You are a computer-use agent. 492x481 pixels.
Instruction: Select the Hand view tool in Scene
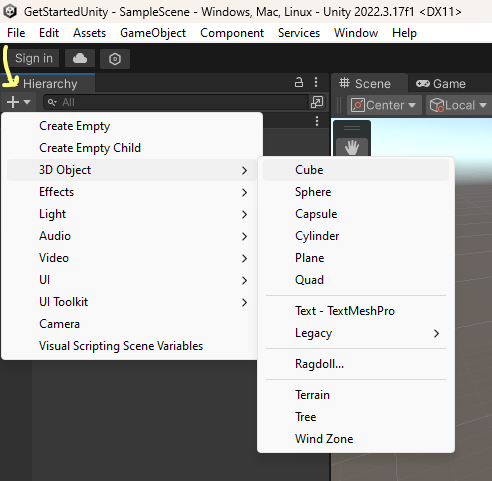(352, 147)
